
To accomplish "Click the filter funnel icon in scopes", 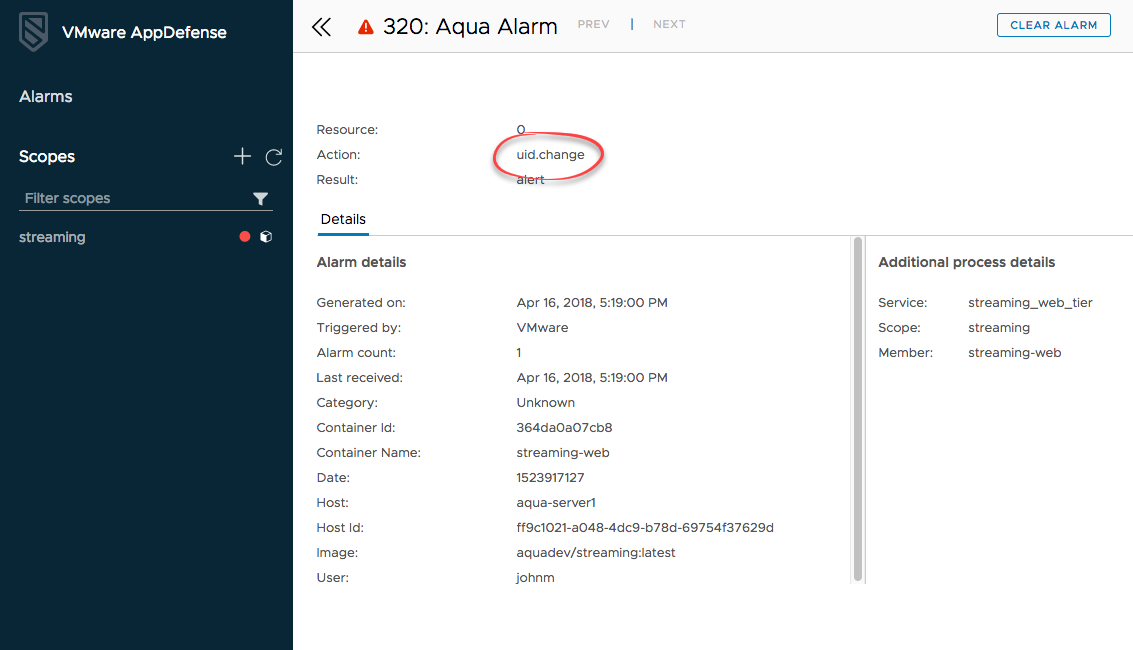I will click(260, 199).
